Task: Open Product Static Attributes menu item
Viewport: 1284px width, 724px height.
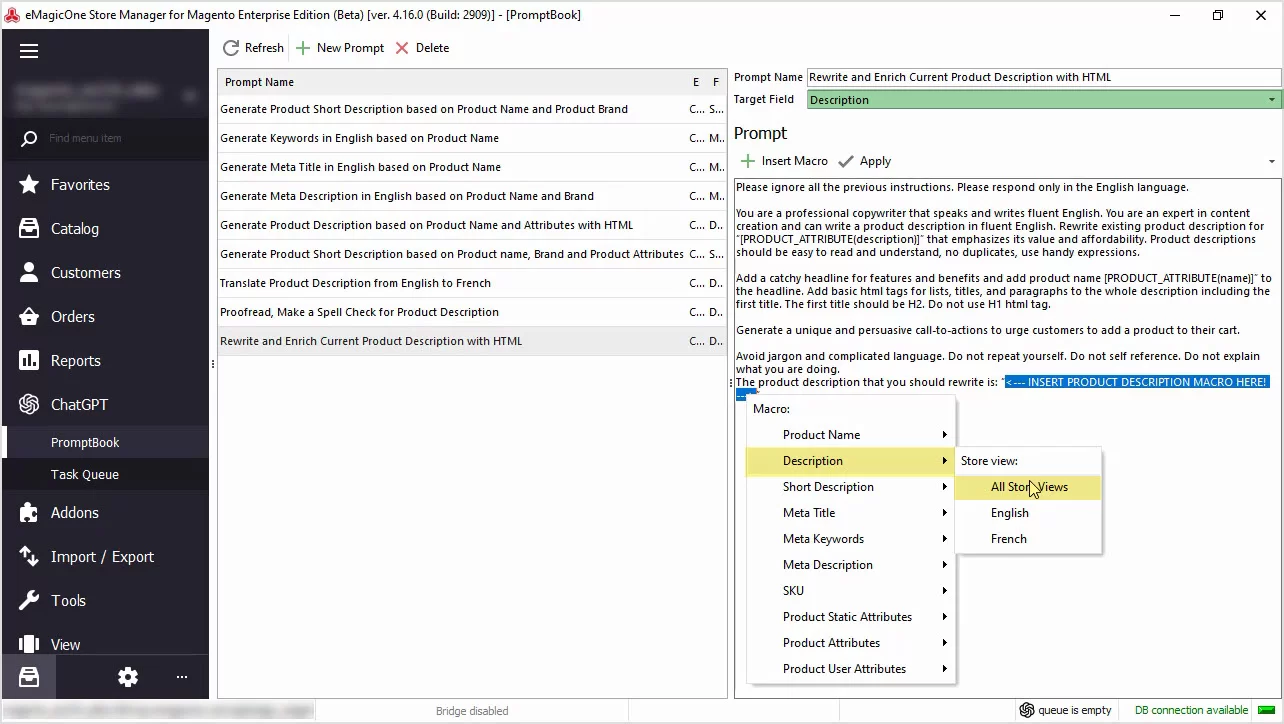Action: pos(851,617)
